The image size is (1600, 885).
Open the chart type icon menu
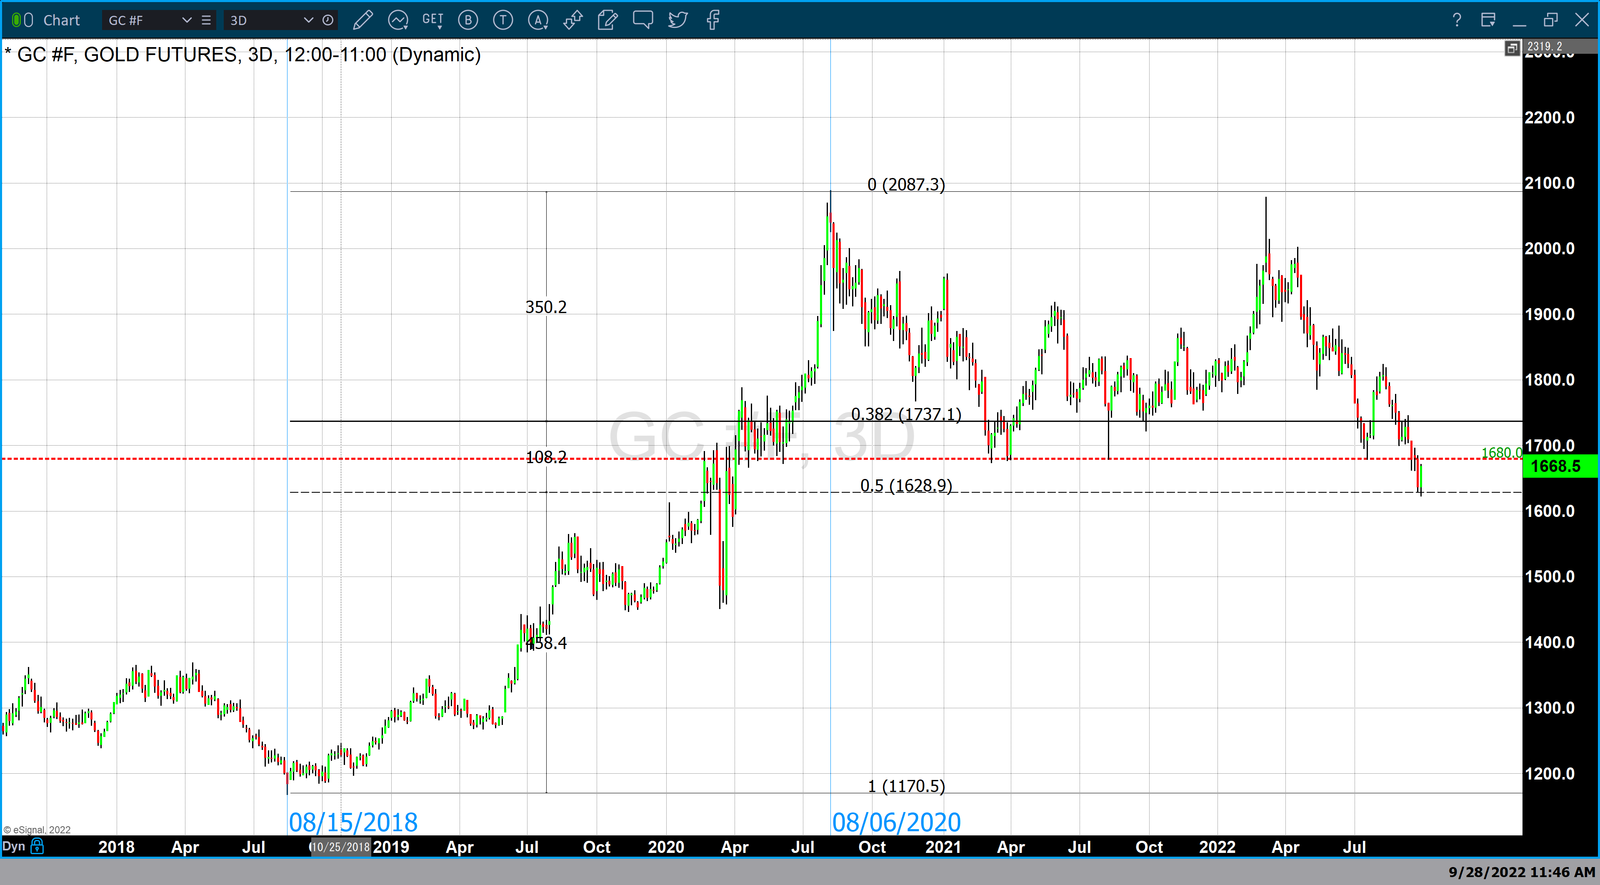click(x=398, y=20)
